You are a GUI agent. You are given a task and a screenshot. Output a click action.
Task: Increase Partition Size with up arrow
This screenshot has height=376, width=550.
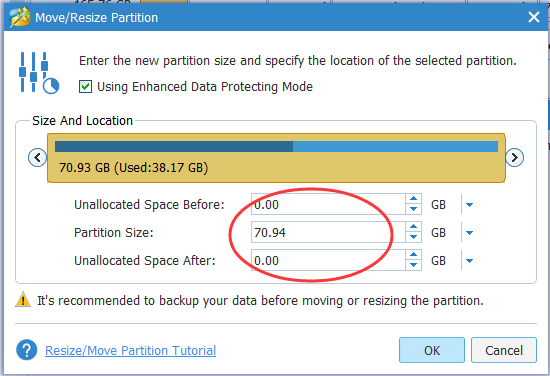click(x=413, y=227)
